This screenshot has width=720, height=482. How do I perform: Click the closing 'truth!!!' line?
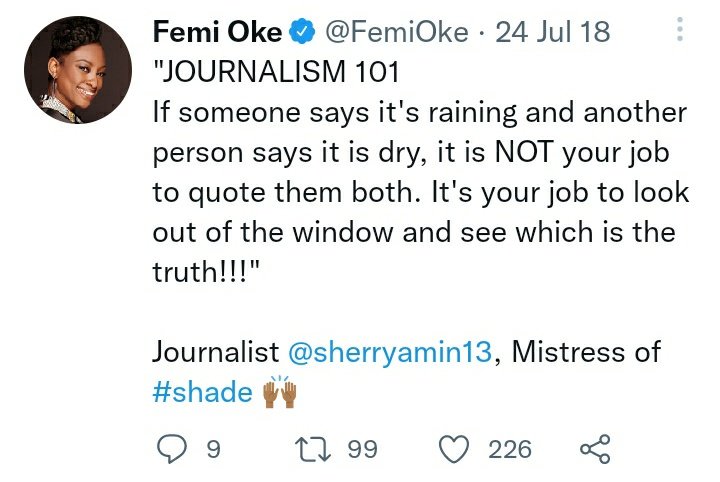[x=207, y=271]
